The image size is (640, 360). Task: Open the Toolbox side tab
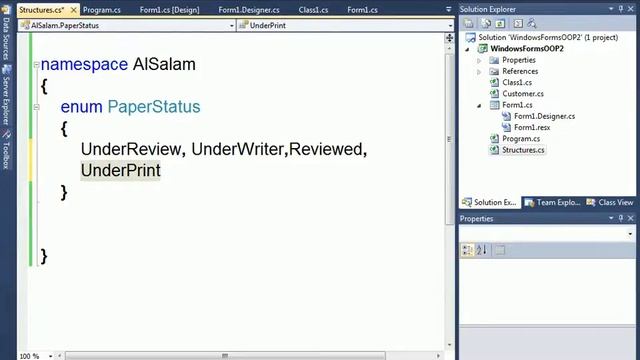tap(6, 150)
